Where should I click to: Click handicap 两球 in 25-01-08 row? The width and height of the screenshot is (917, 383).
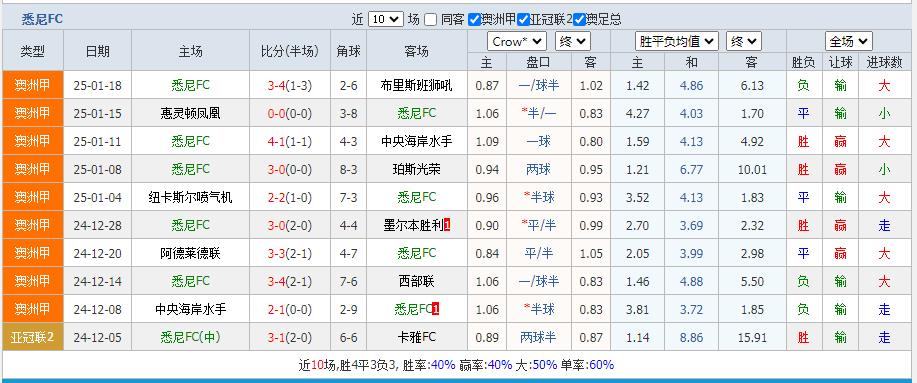539,170
